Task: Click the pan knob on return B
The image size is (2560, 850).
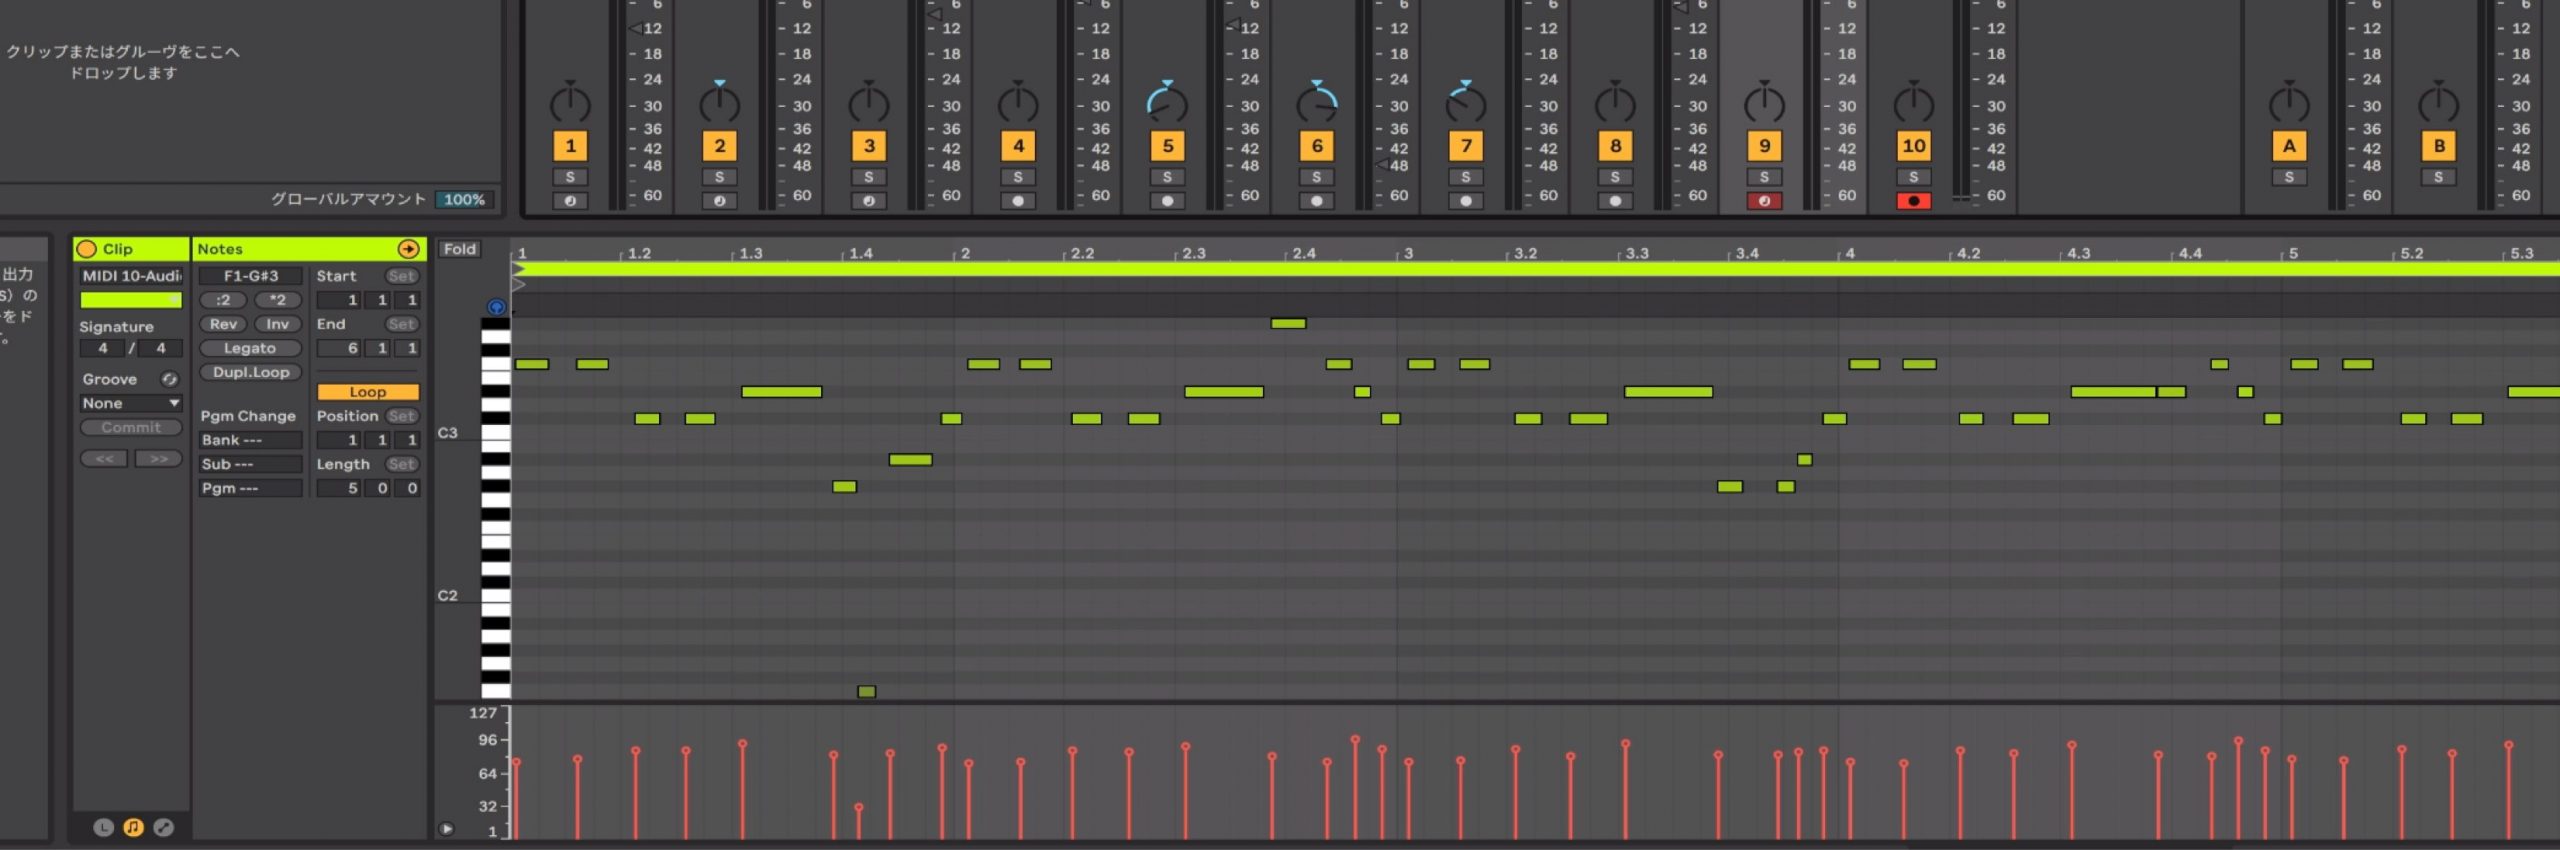Action: 2438,103
